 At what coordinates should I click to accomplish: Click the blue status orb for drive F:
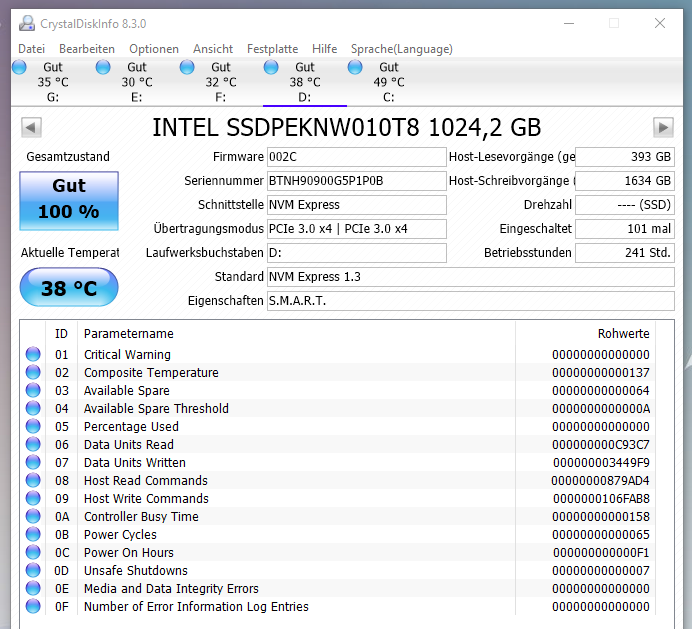(187, 67)
